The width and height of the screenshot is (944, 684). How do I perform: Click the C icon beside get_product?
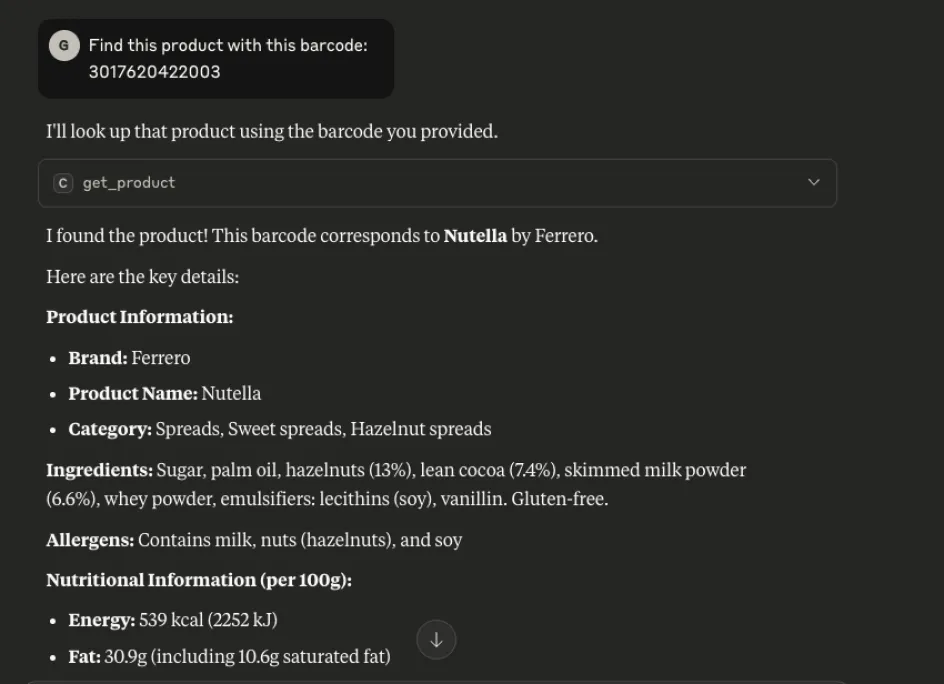63,183
